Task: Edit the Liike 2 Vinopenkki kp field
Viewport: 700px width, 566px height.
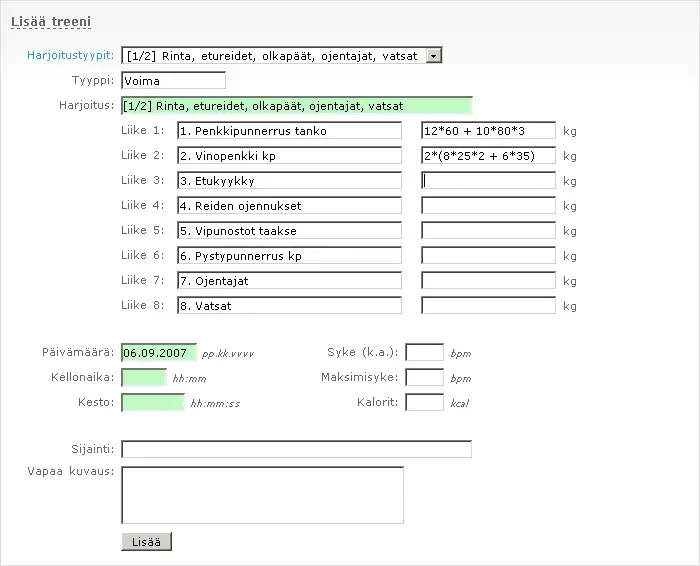Action: coord(289,156)
